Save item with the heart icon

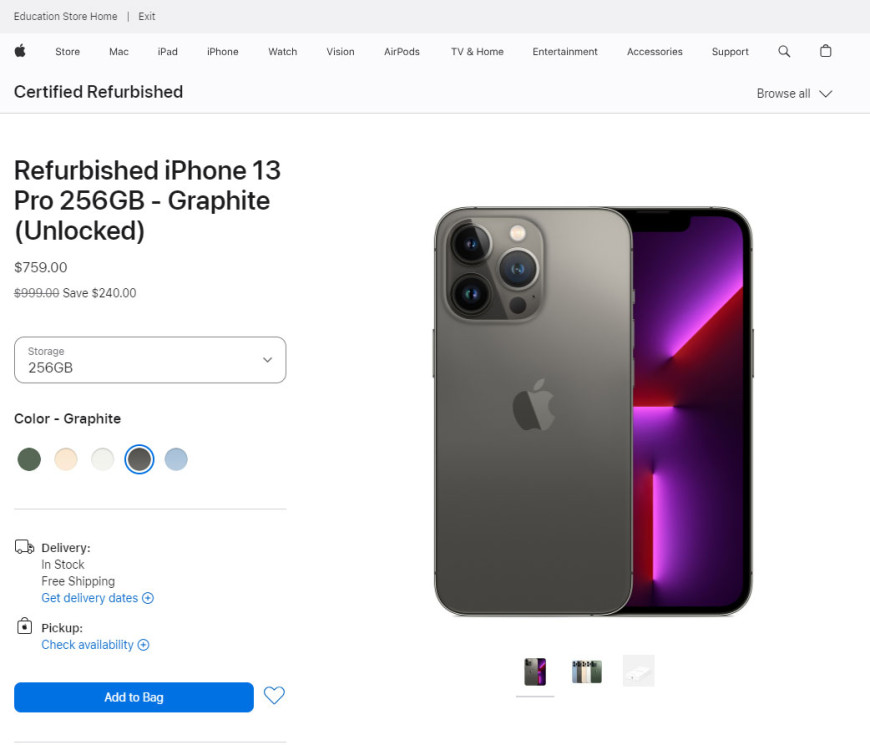[274, 695]
